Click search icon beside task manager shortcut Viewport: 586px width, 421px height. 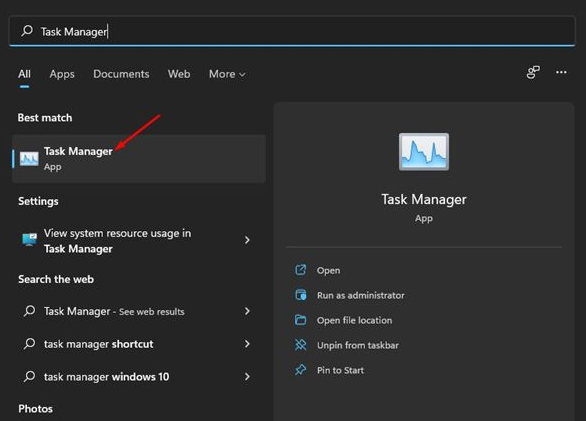(29, 343)
